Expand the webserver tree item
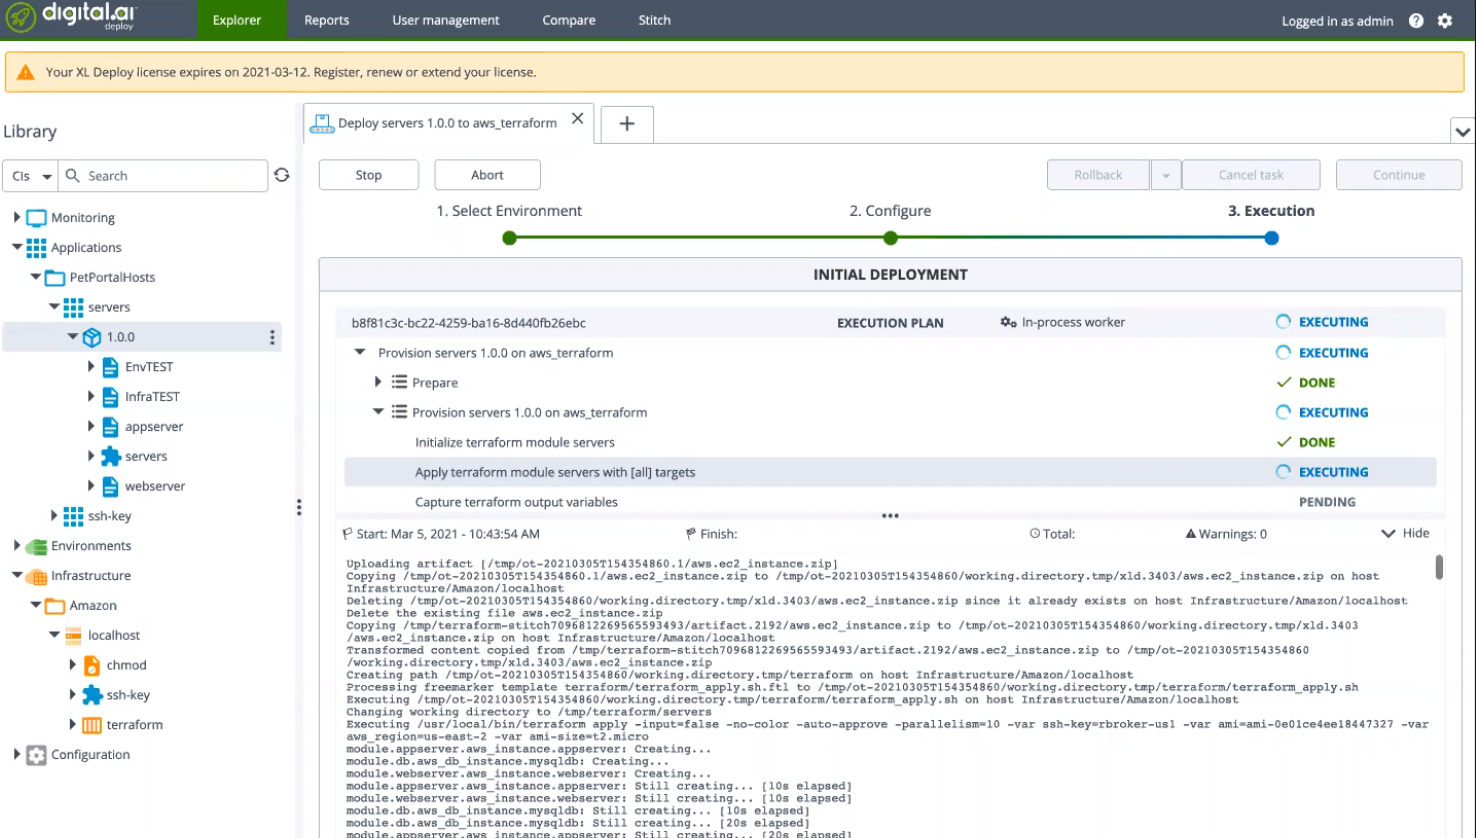The height and width of the screenshot is (838, 1476). pos(91,486)
